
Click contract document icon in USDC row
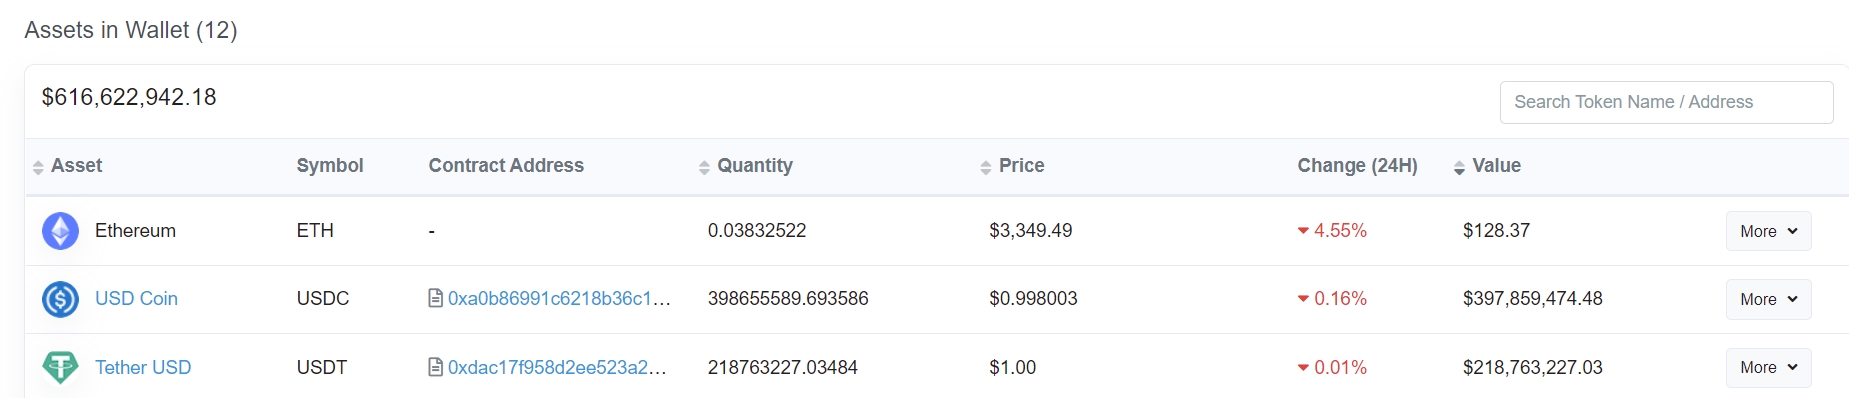(x=436, y=298)
